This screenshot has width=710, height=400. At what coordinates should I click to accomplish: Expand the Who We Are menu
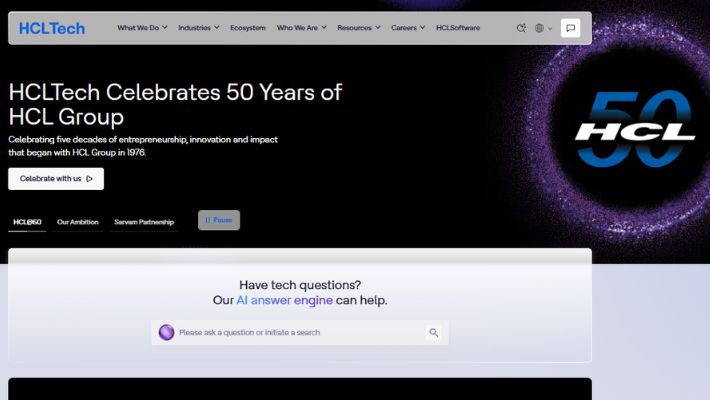(x=302, y=28)
